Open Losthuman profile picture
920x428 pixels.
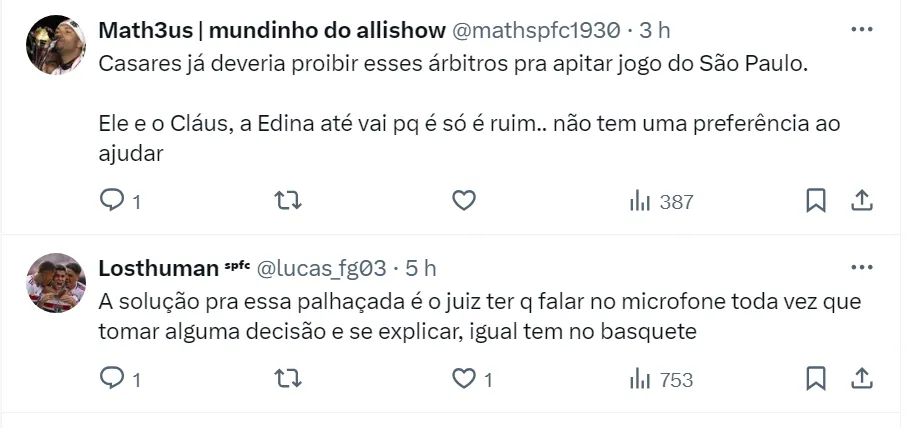(x=55, y=283)
